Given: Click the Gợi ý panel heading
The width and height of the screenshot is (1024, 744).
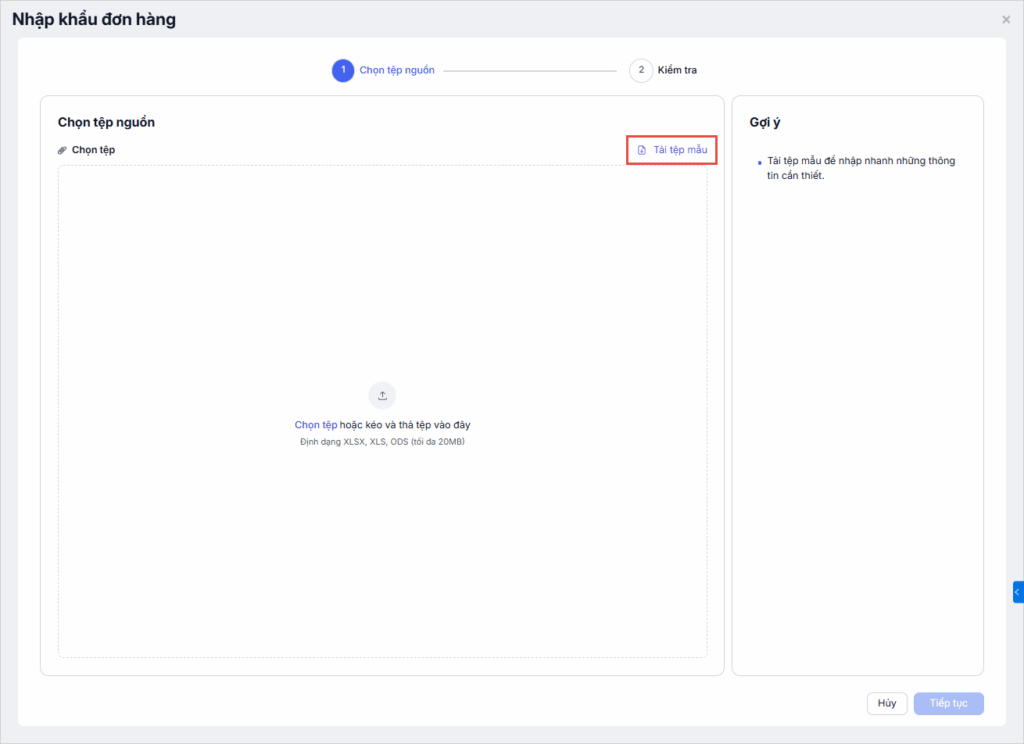Looking at the screenshot, I should (x=765, y=122).
